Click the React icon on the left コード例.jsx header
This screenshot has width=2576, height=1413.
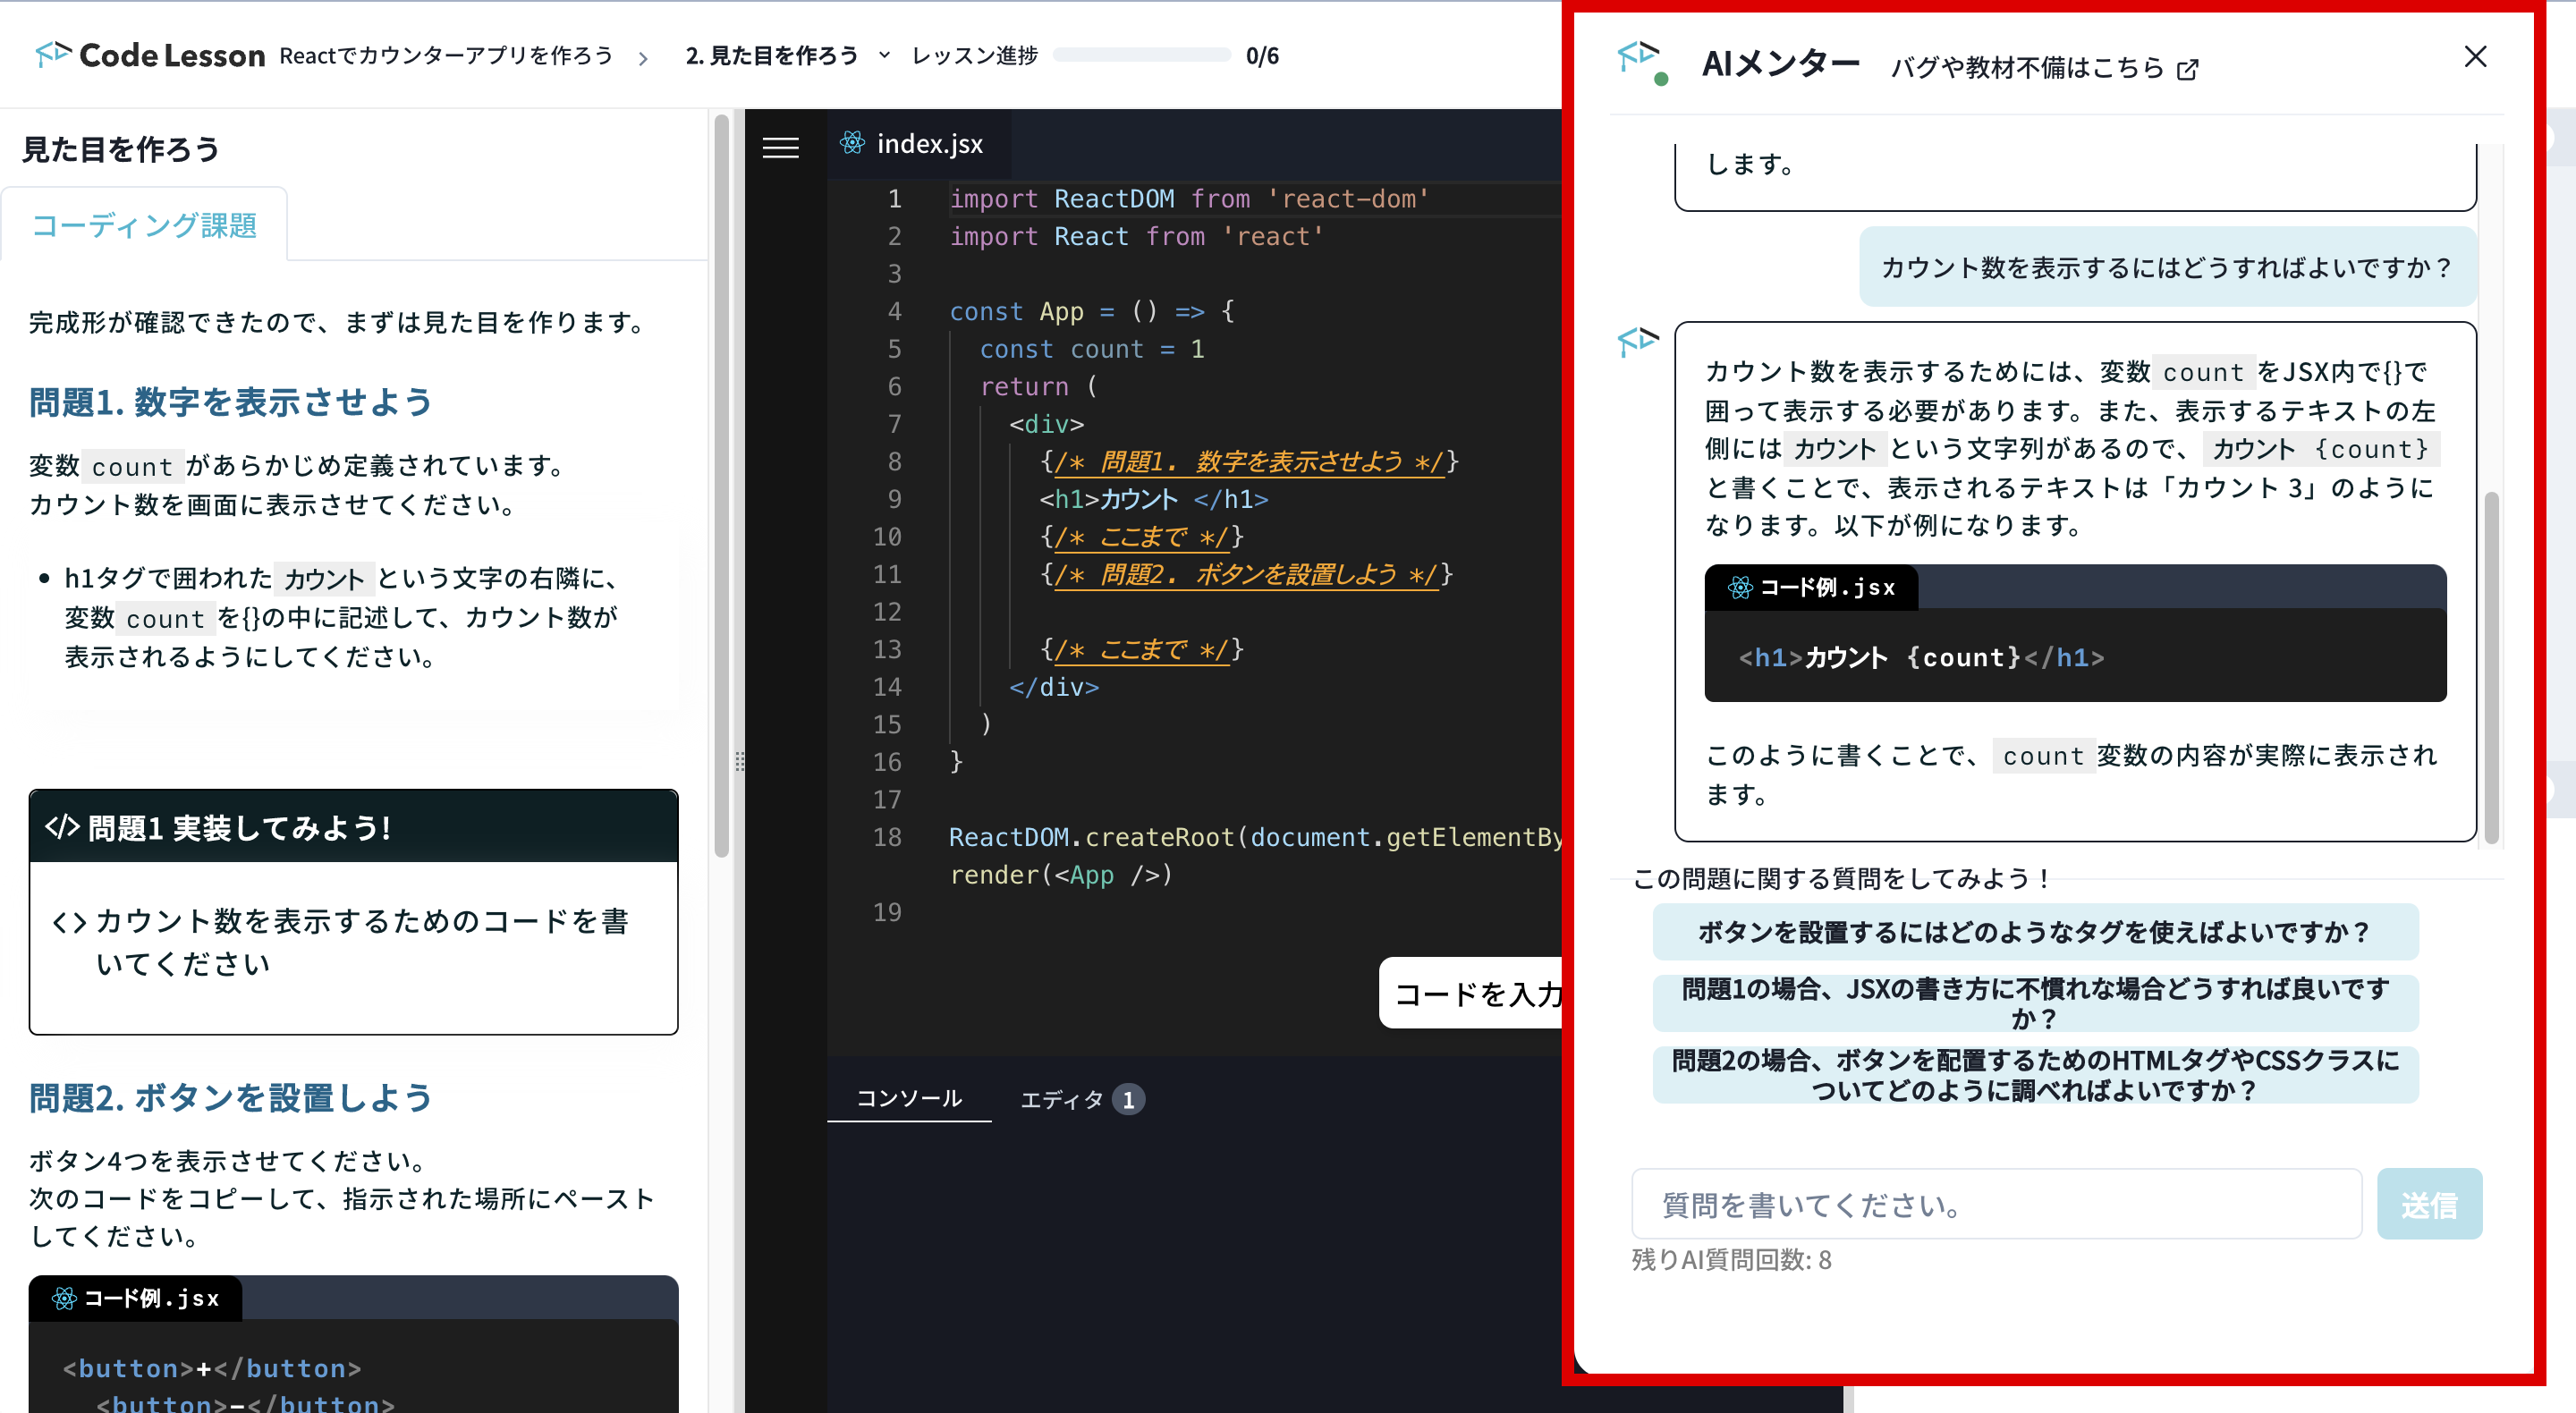tap(64, 1298)
